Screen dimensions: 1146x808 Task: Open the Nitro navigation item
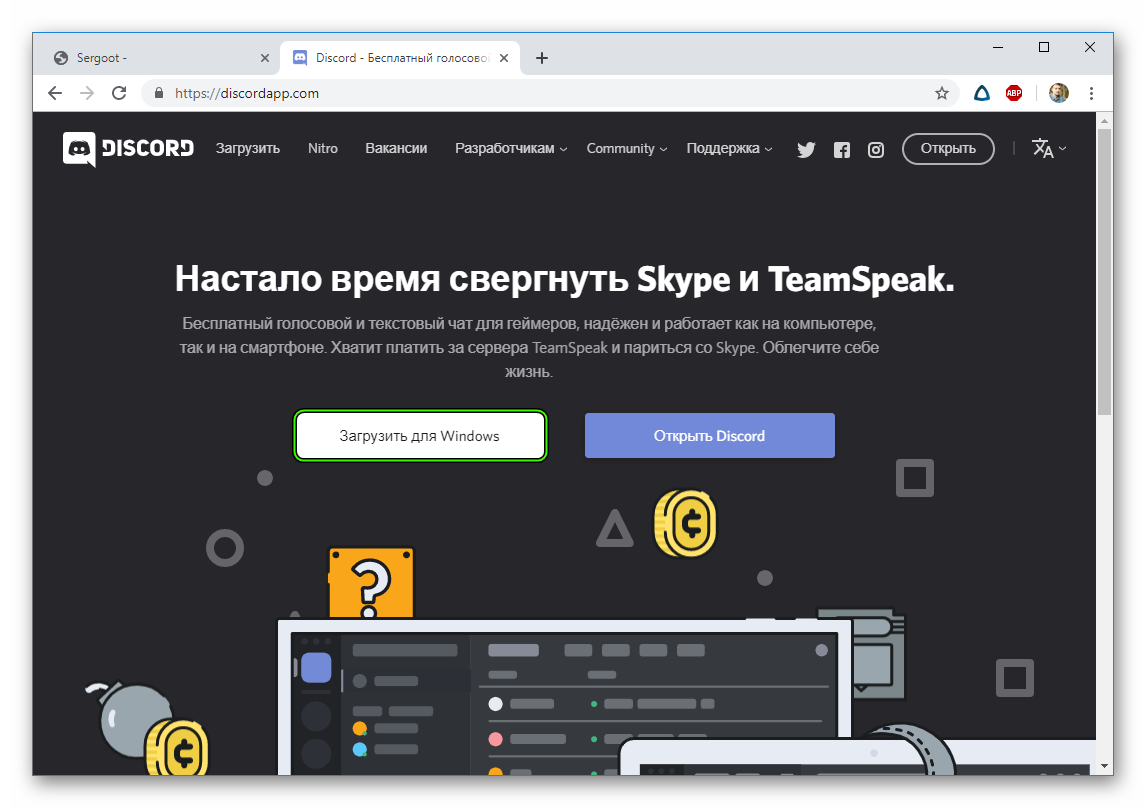(x=323, y=149)
